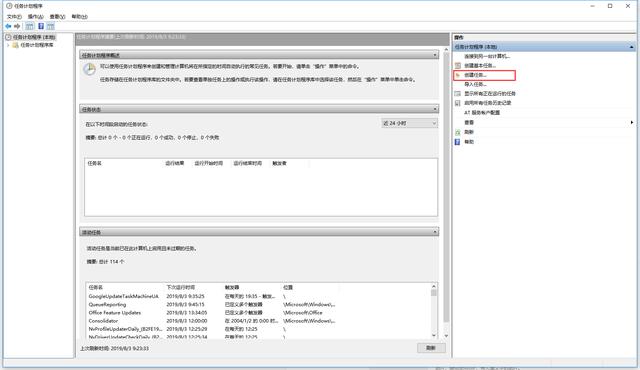Click 刷新 text in Actions pane
The height and width of the screenshot is (370, 640).
(469, 132)
